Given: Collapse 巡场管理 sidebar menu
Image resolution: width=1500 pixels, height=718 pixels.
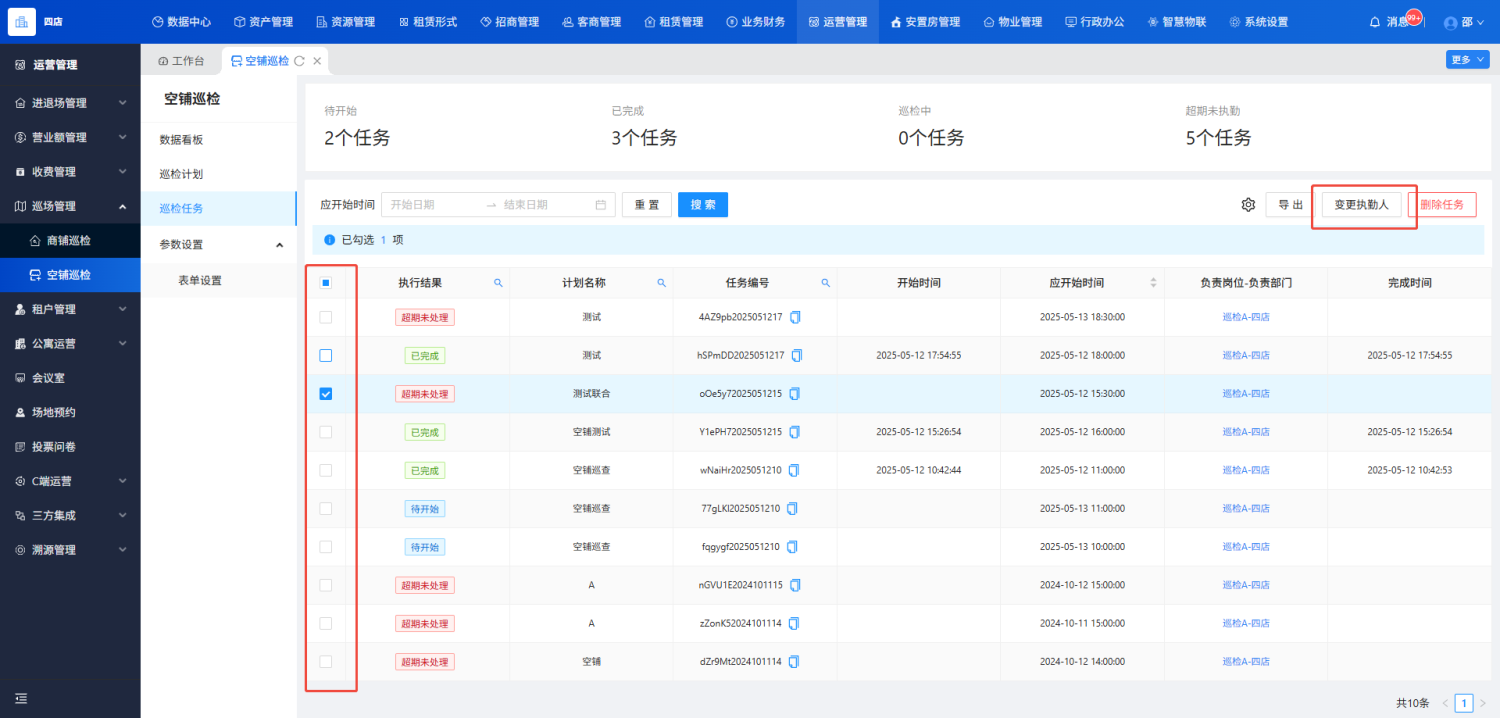Looking at the screenshot, I should 70,206.
